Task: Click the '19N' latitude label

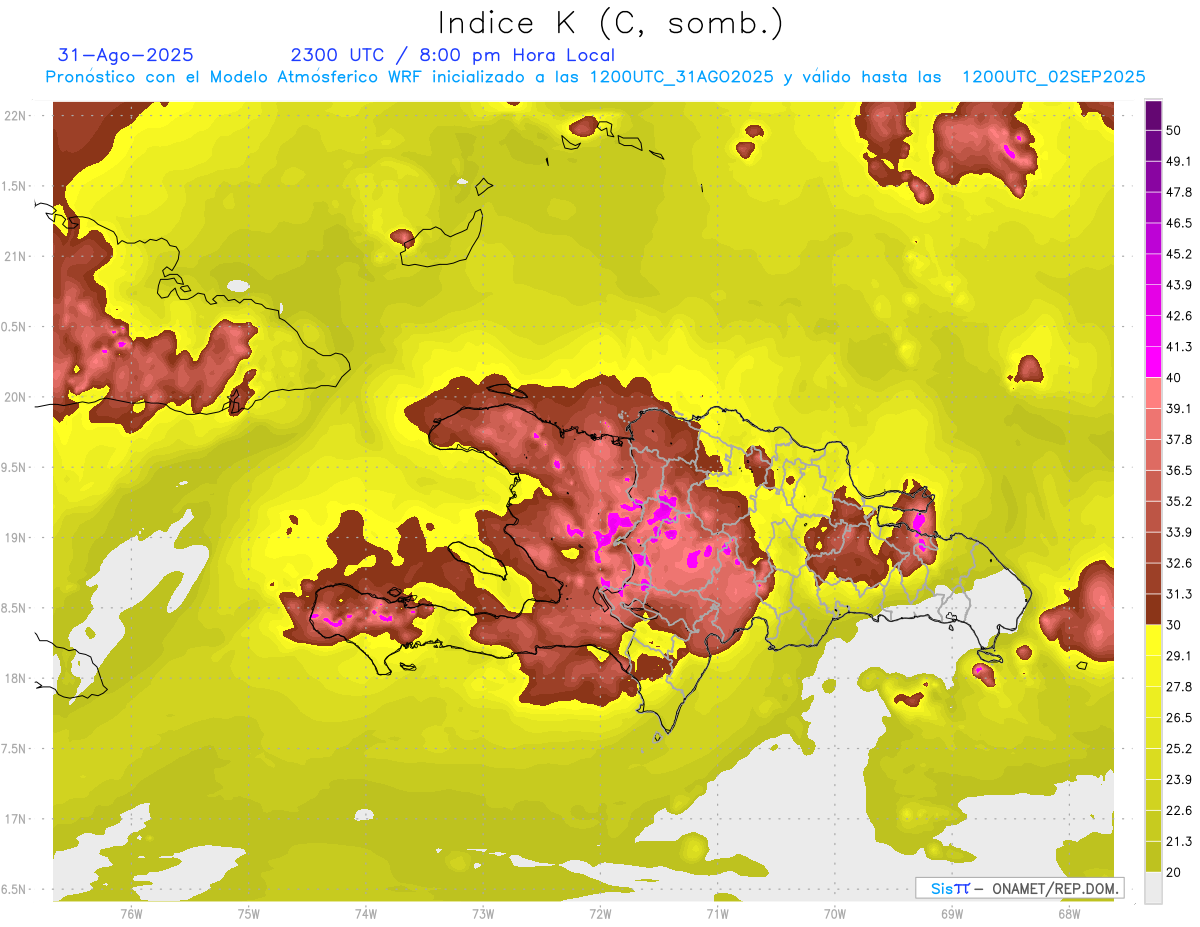Action: [x=16, y=537]
